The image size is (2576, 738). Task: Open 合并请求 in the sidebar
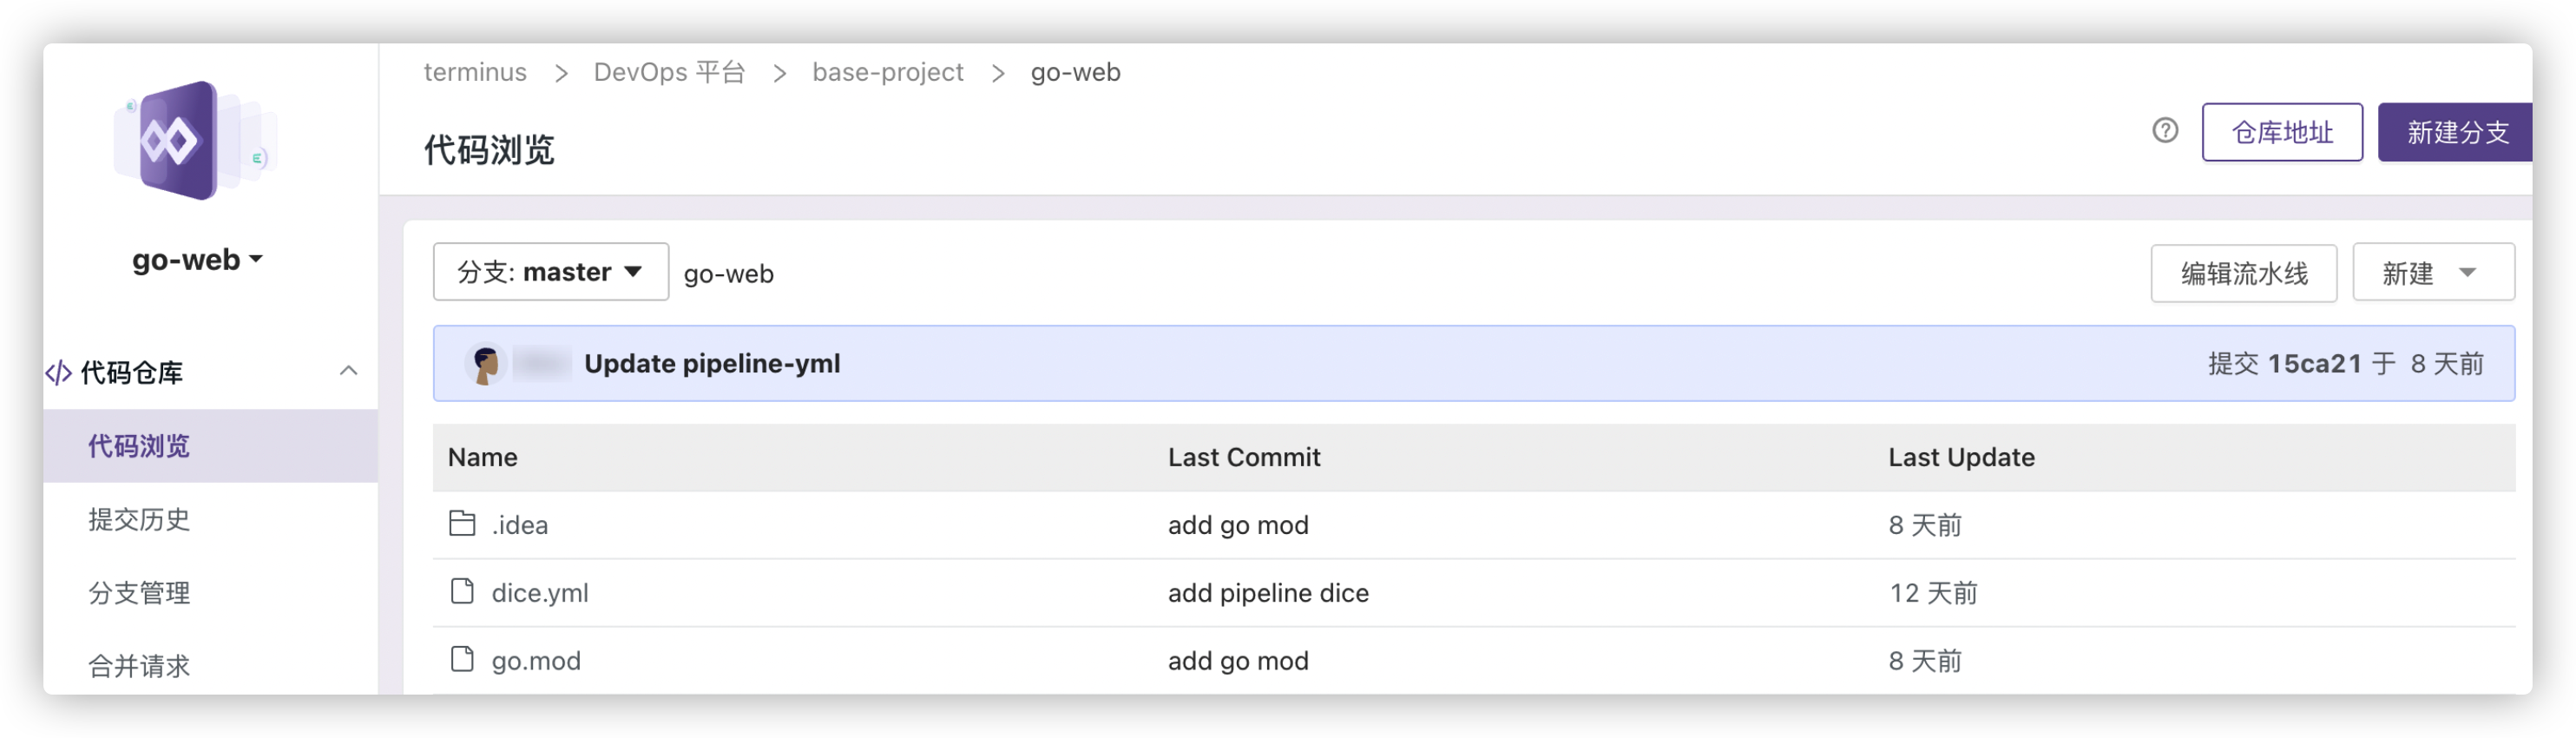[139, 665]
